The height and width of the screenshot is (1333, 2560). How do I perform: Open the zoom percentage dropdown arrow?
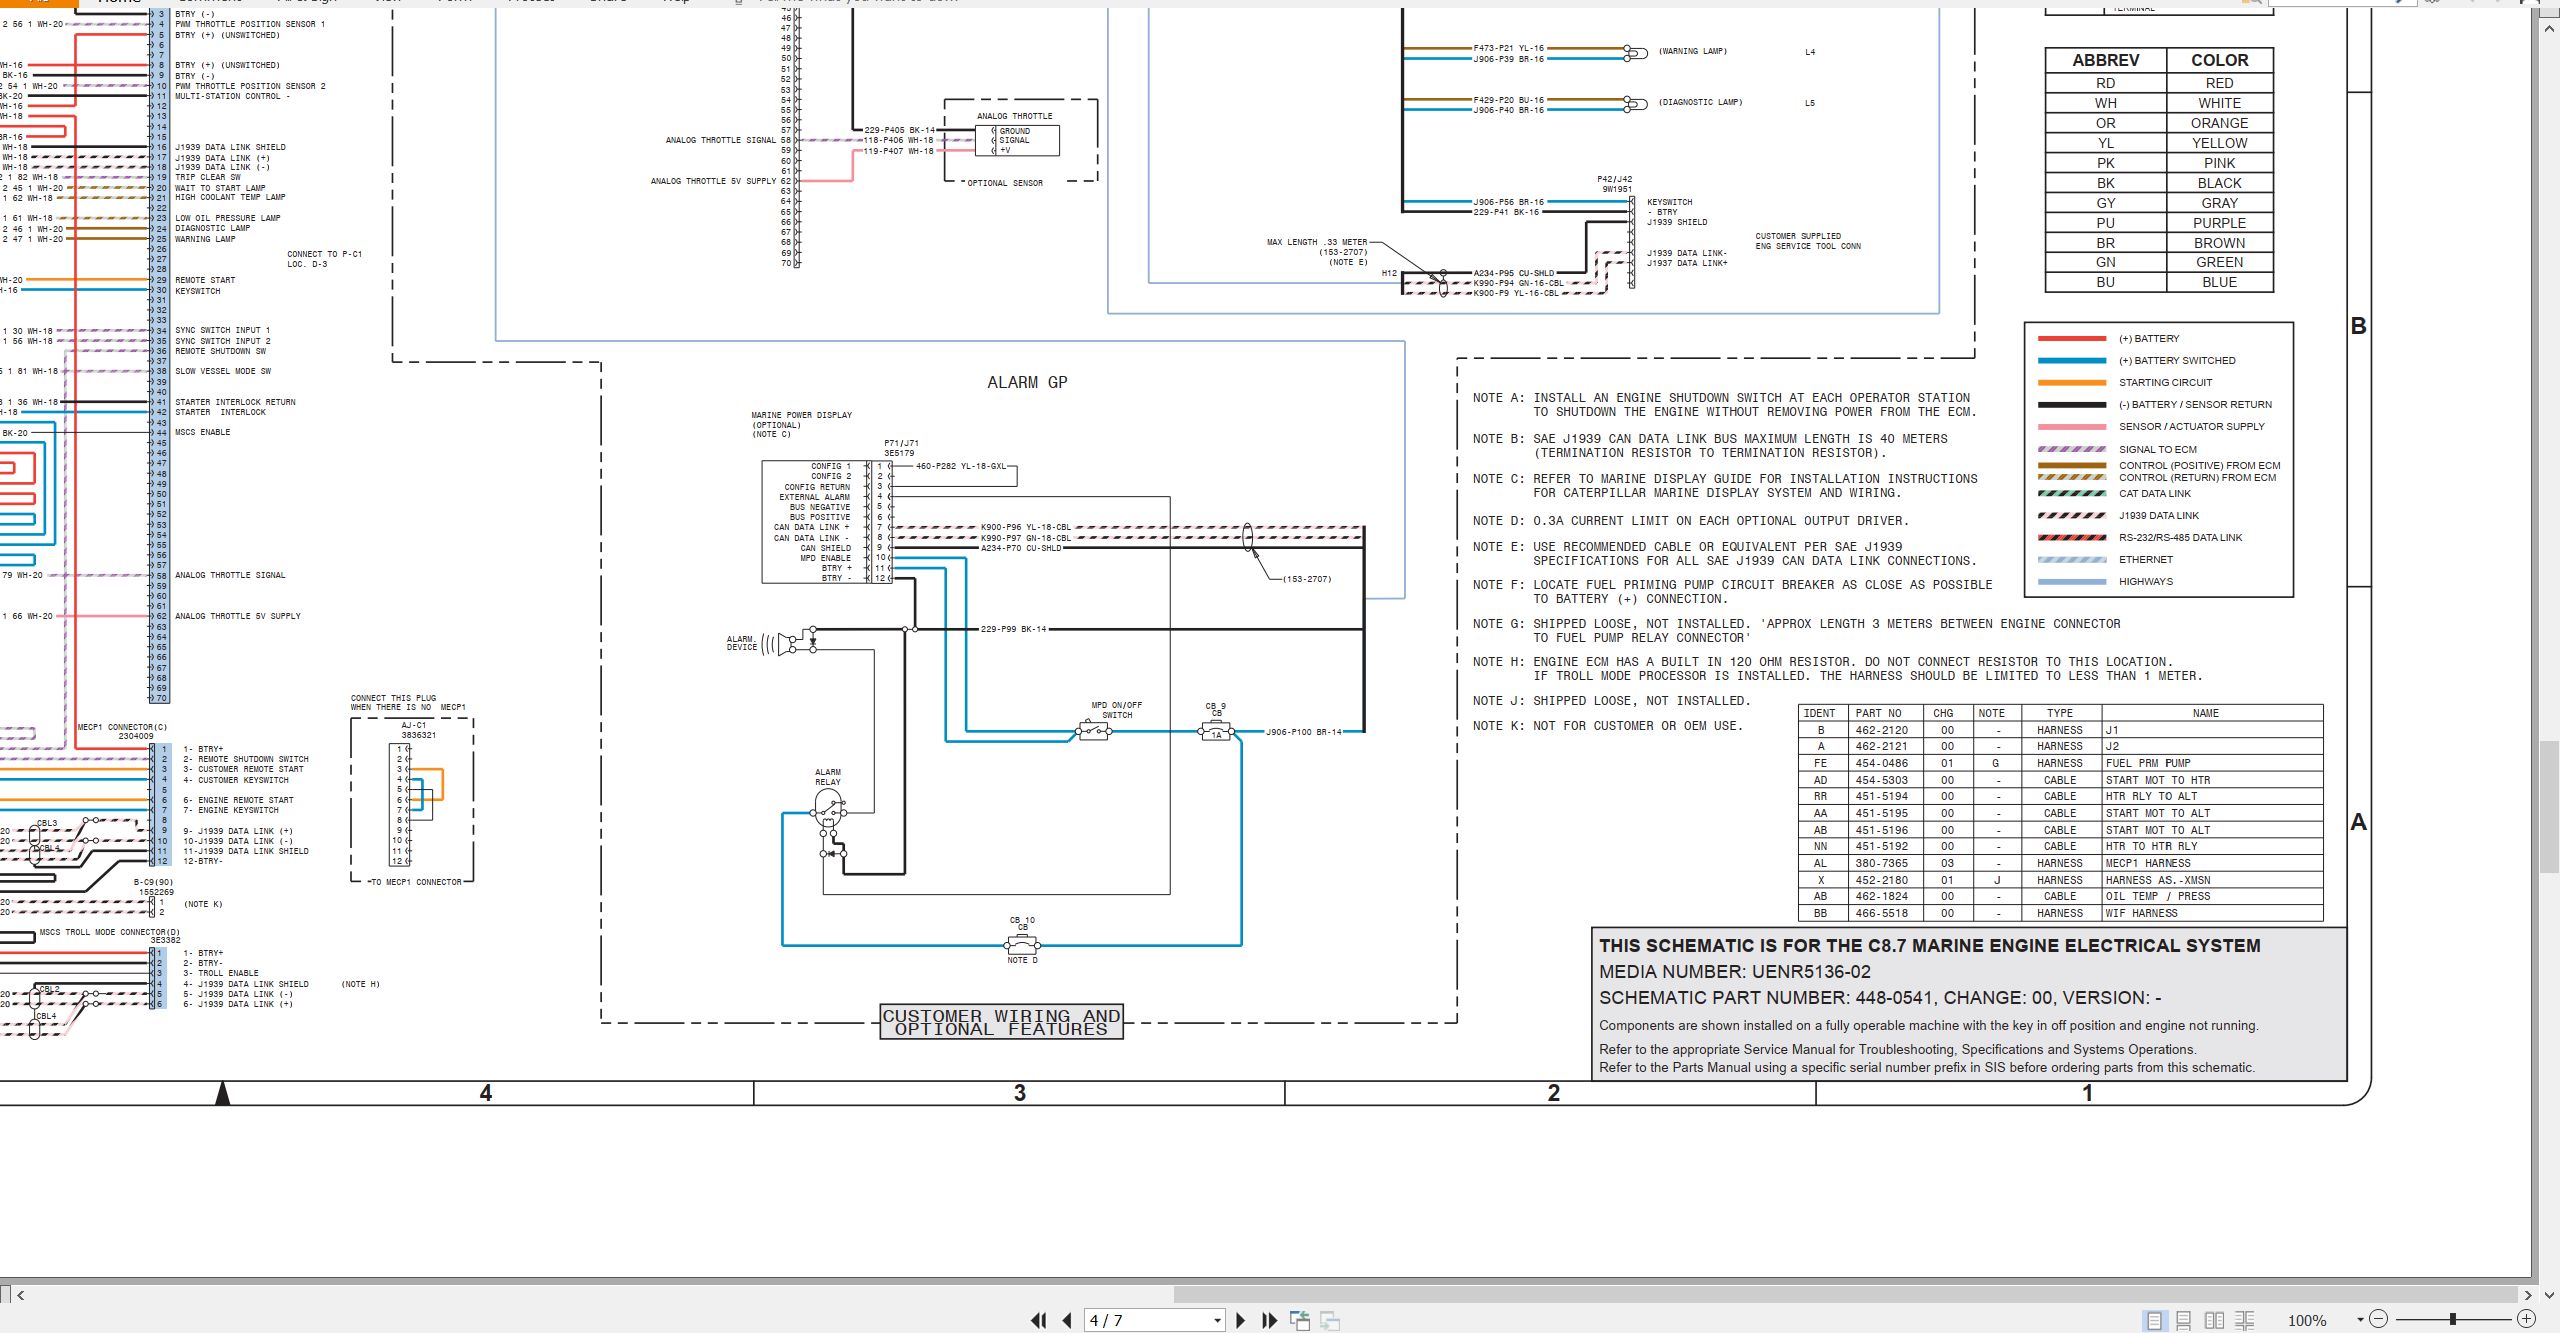(x=2360, y=1320)
